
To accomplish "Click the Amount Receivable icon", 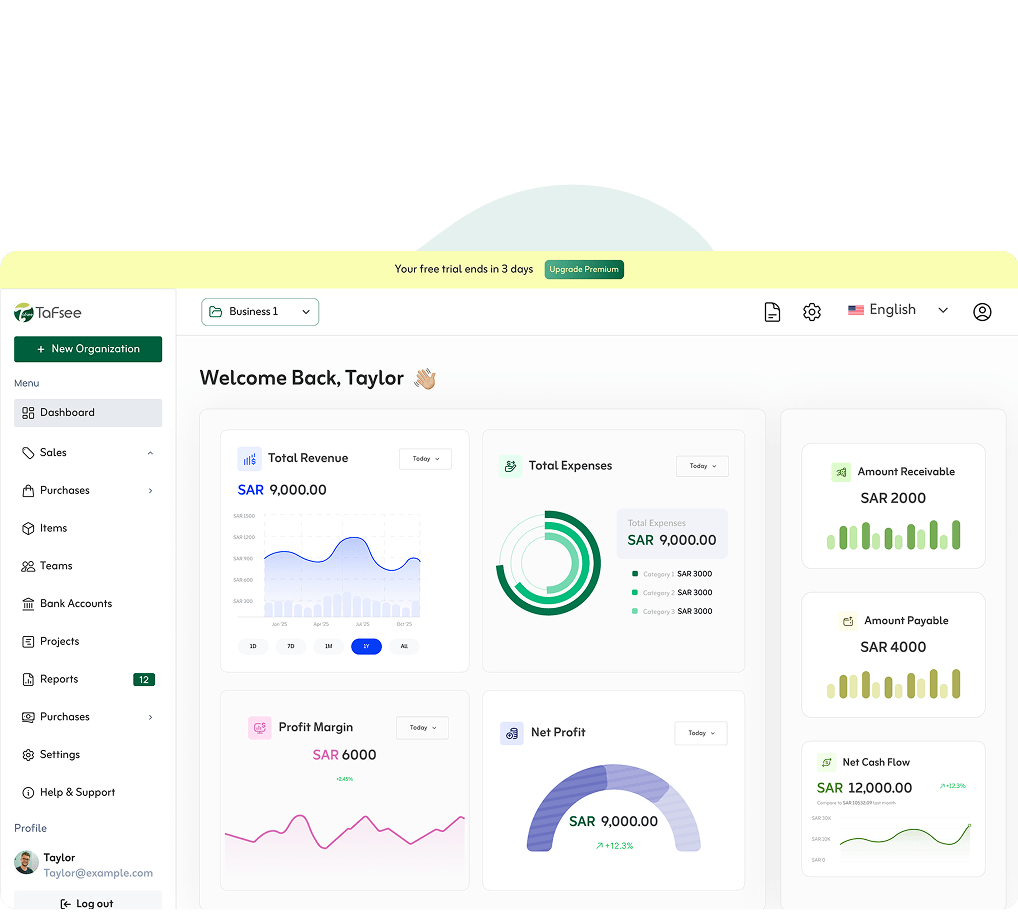I will coord(841,472).
